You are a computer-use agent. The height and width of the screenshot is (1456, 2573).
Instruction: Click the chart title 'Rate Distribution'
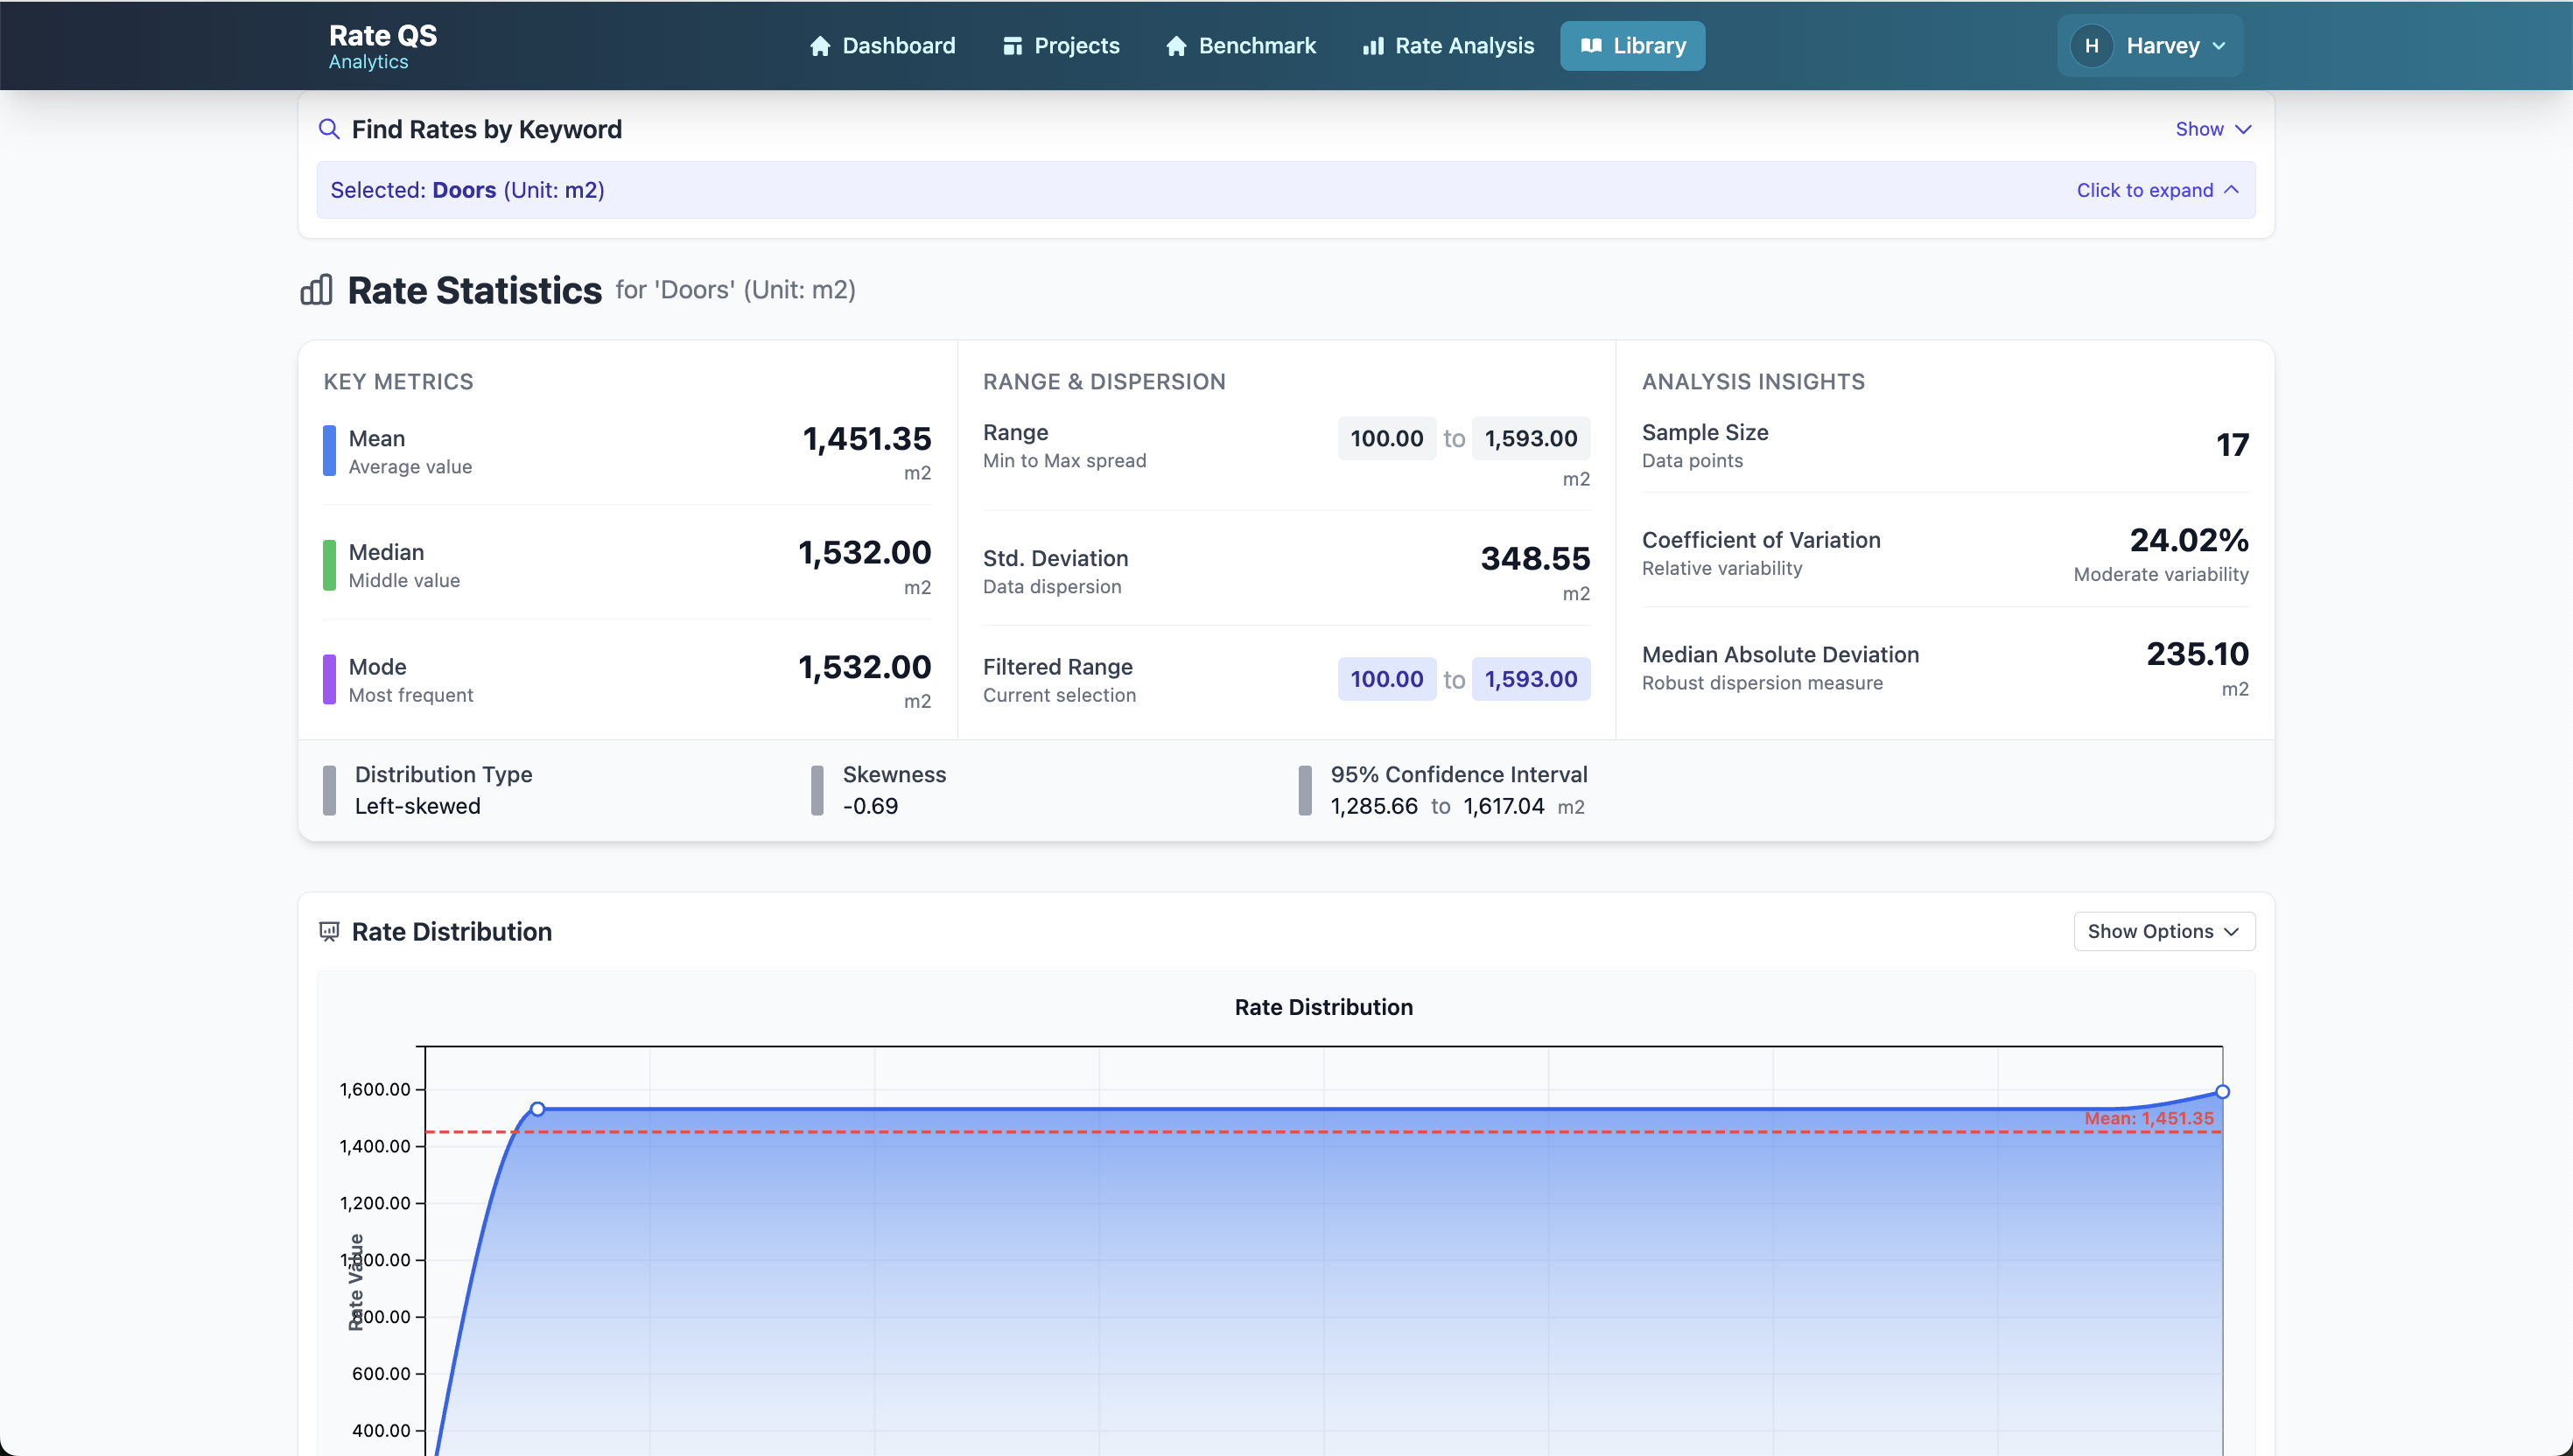coord(1323,1007)
